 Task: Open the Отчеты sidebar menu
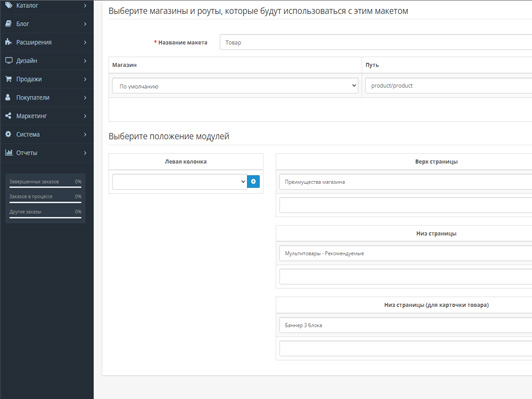[x=47, y=153]
